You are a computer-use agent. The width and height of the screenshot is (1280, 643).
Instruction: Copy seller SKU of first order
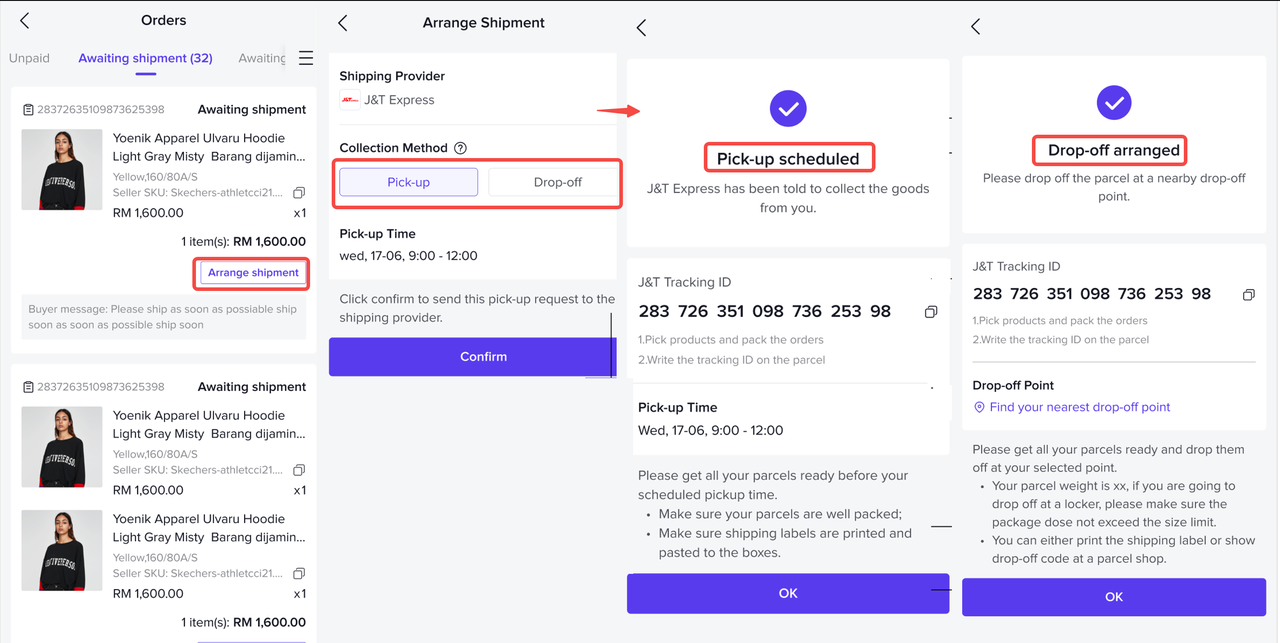299,193
